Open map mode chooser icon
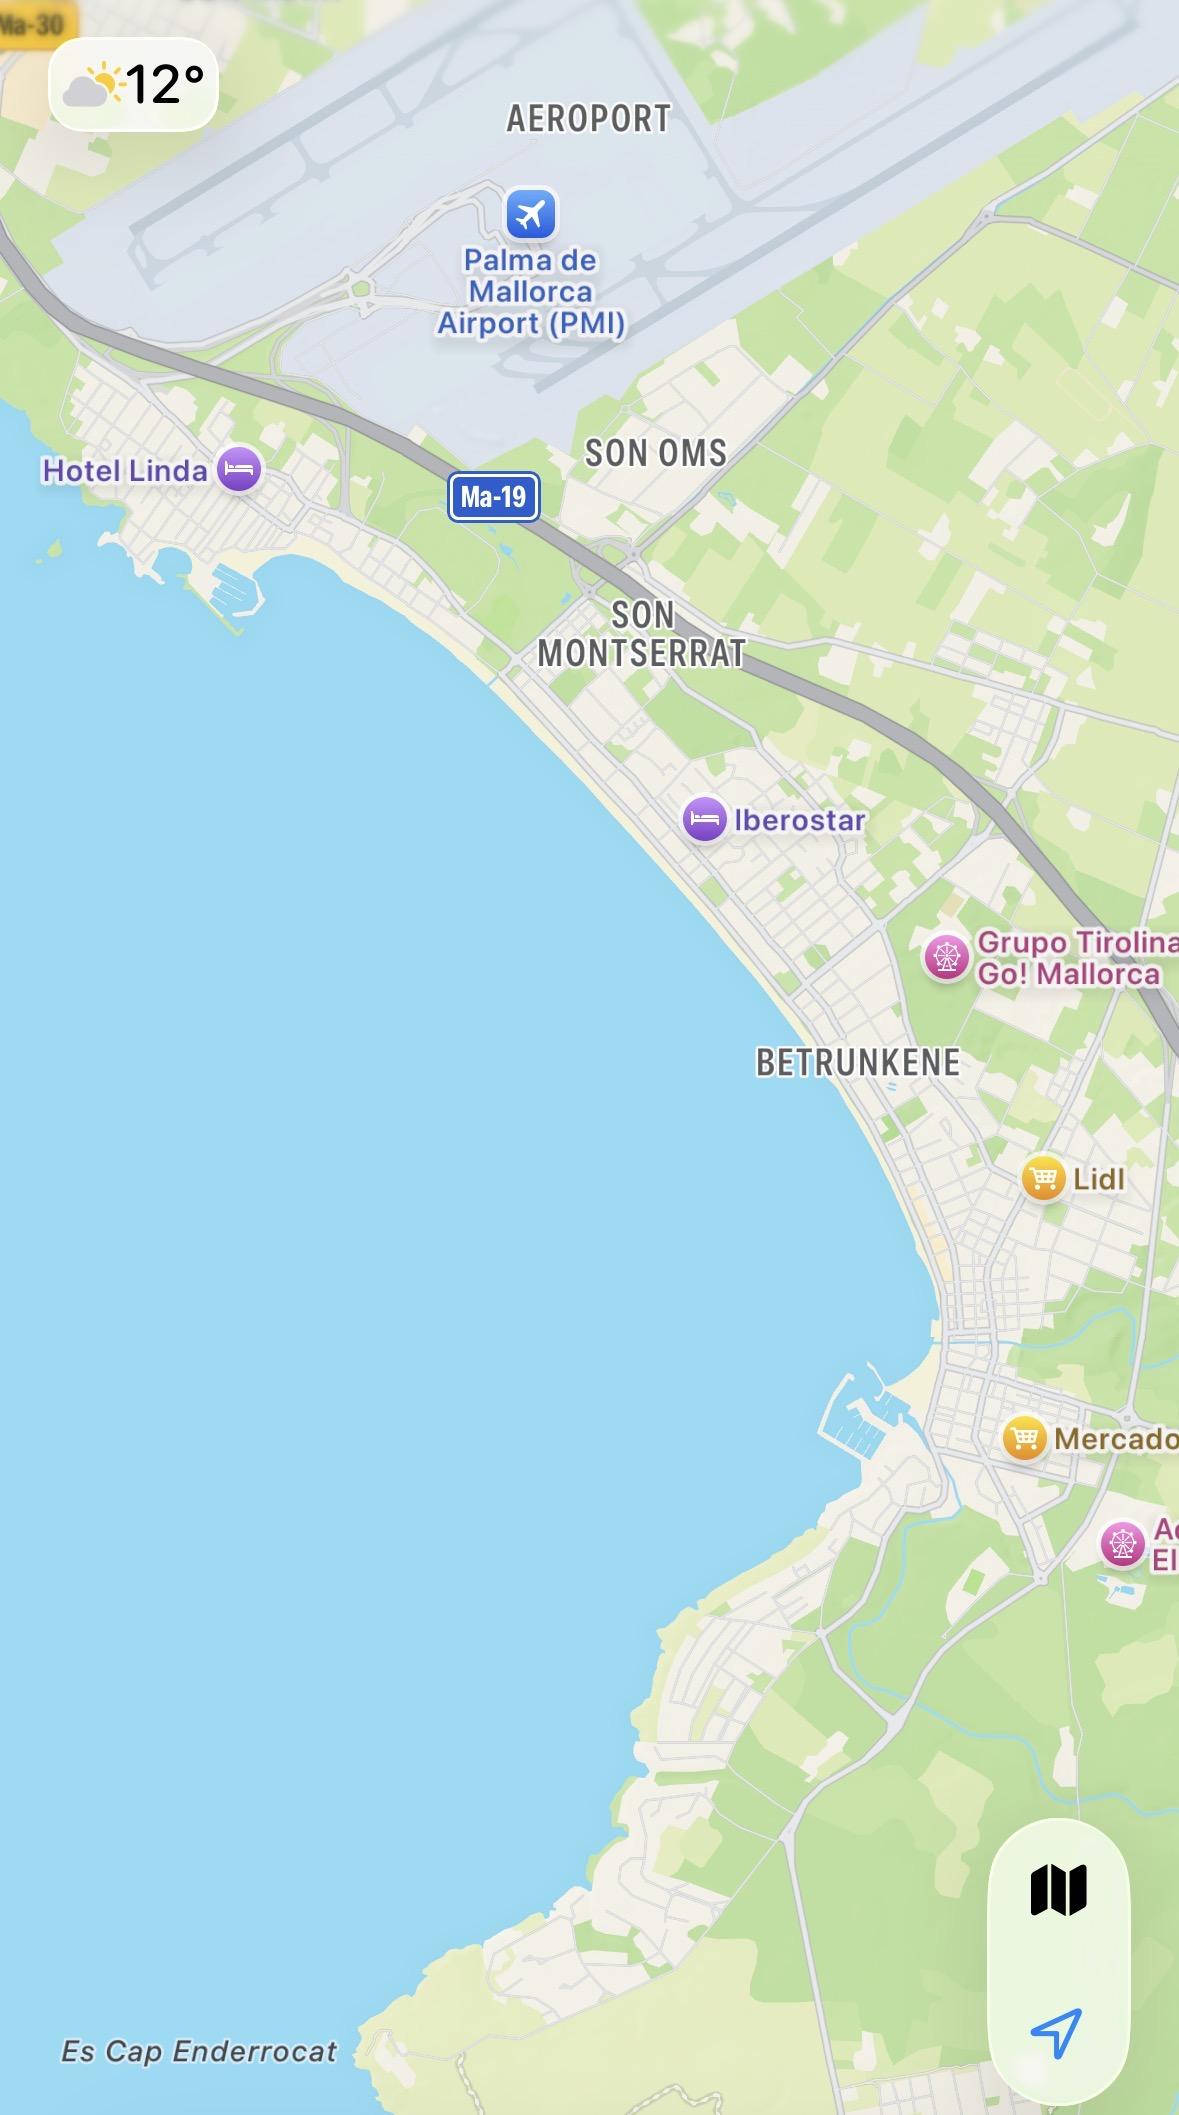 tap(1058, 1889)
